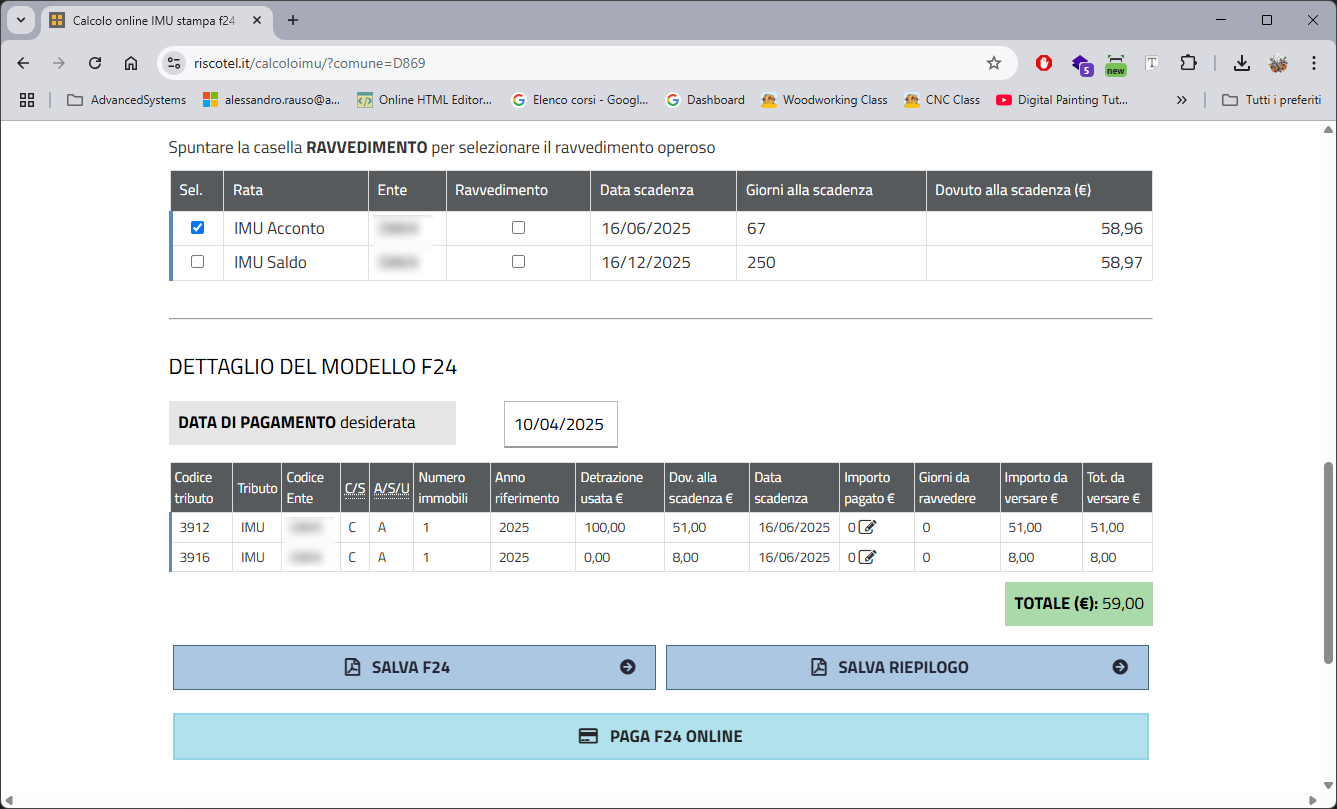Show more bookmarks with chevron

pyautogui.click(x=1182, y=100)
